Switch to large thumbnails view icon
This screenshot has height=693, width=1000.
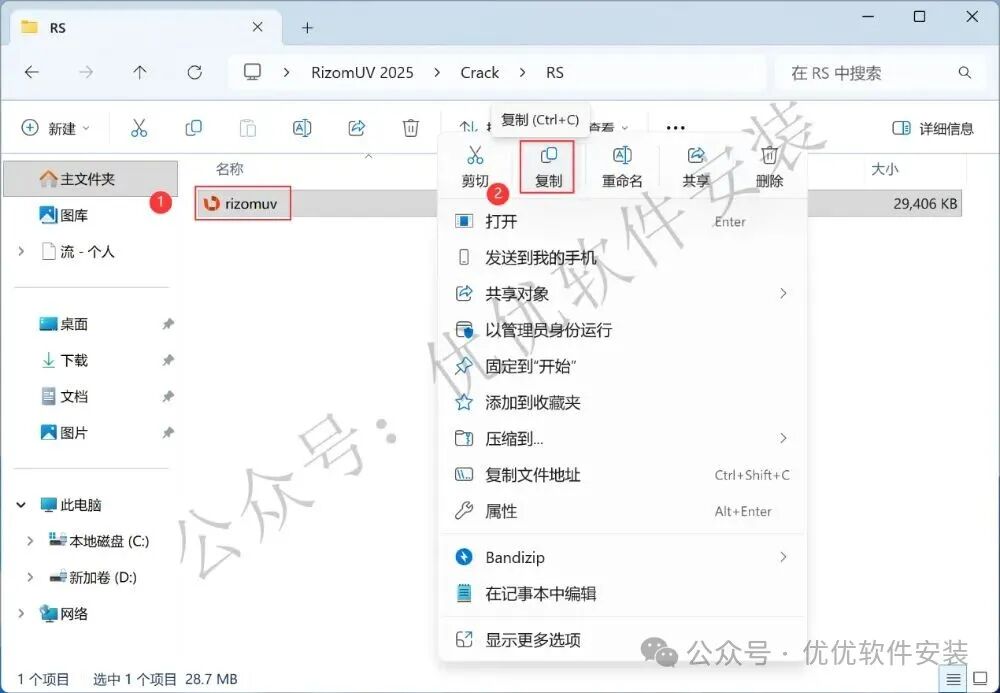tap(981, 679)
